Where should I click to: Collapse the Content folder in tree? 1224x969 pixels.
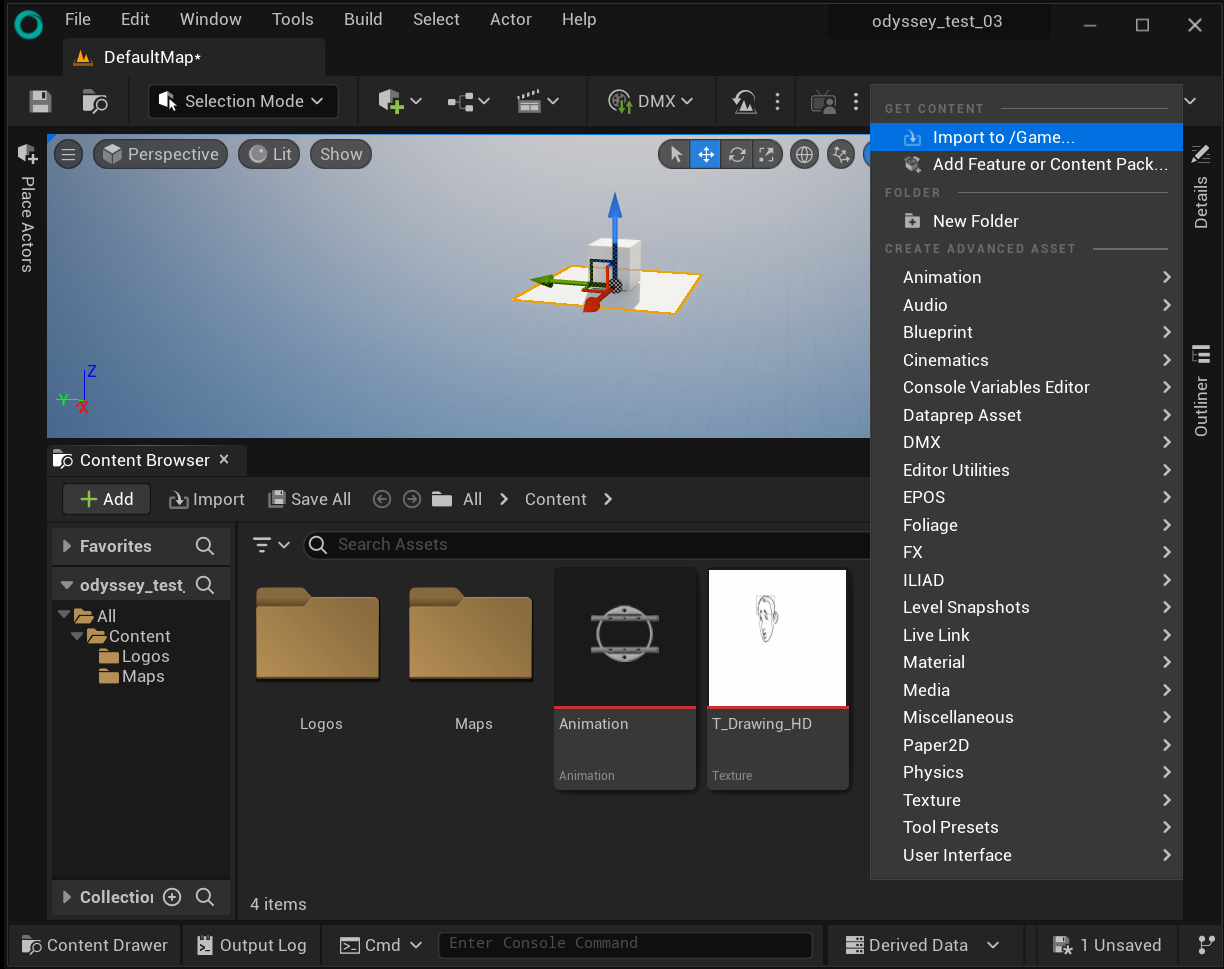[x=77, y=636]
